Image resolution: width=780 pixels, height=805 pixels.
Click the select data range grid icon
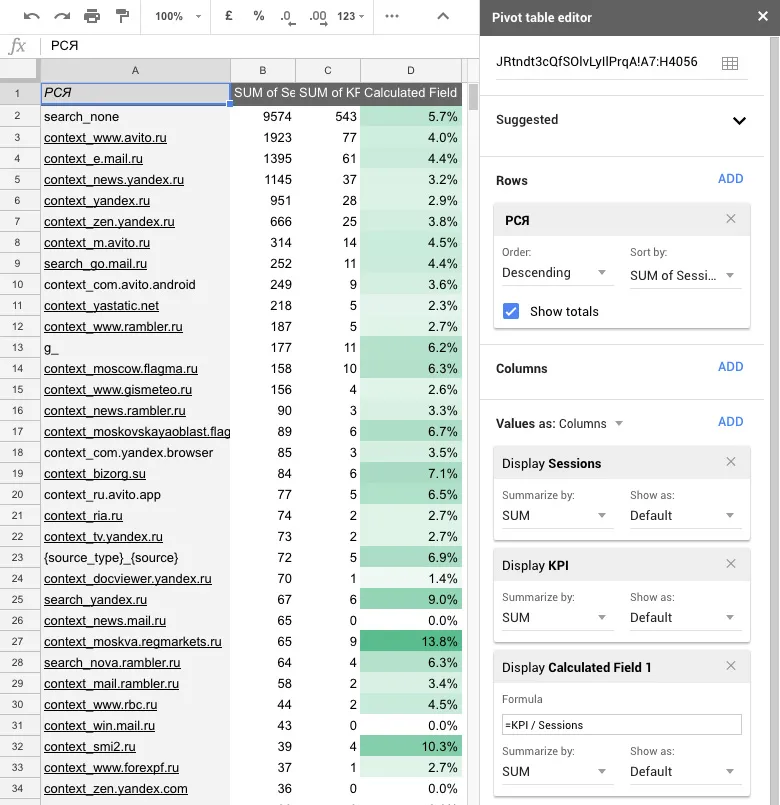pos(730,63)
